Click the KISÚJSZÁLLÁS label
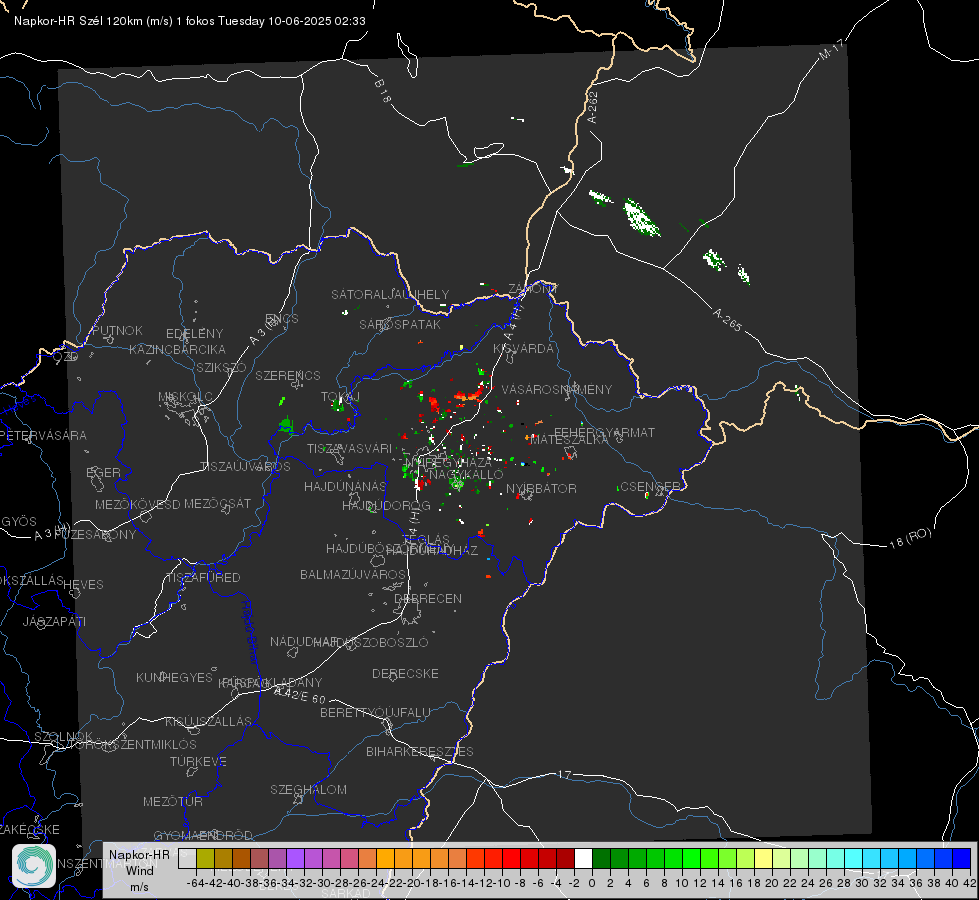 click(x=208, y=721)
